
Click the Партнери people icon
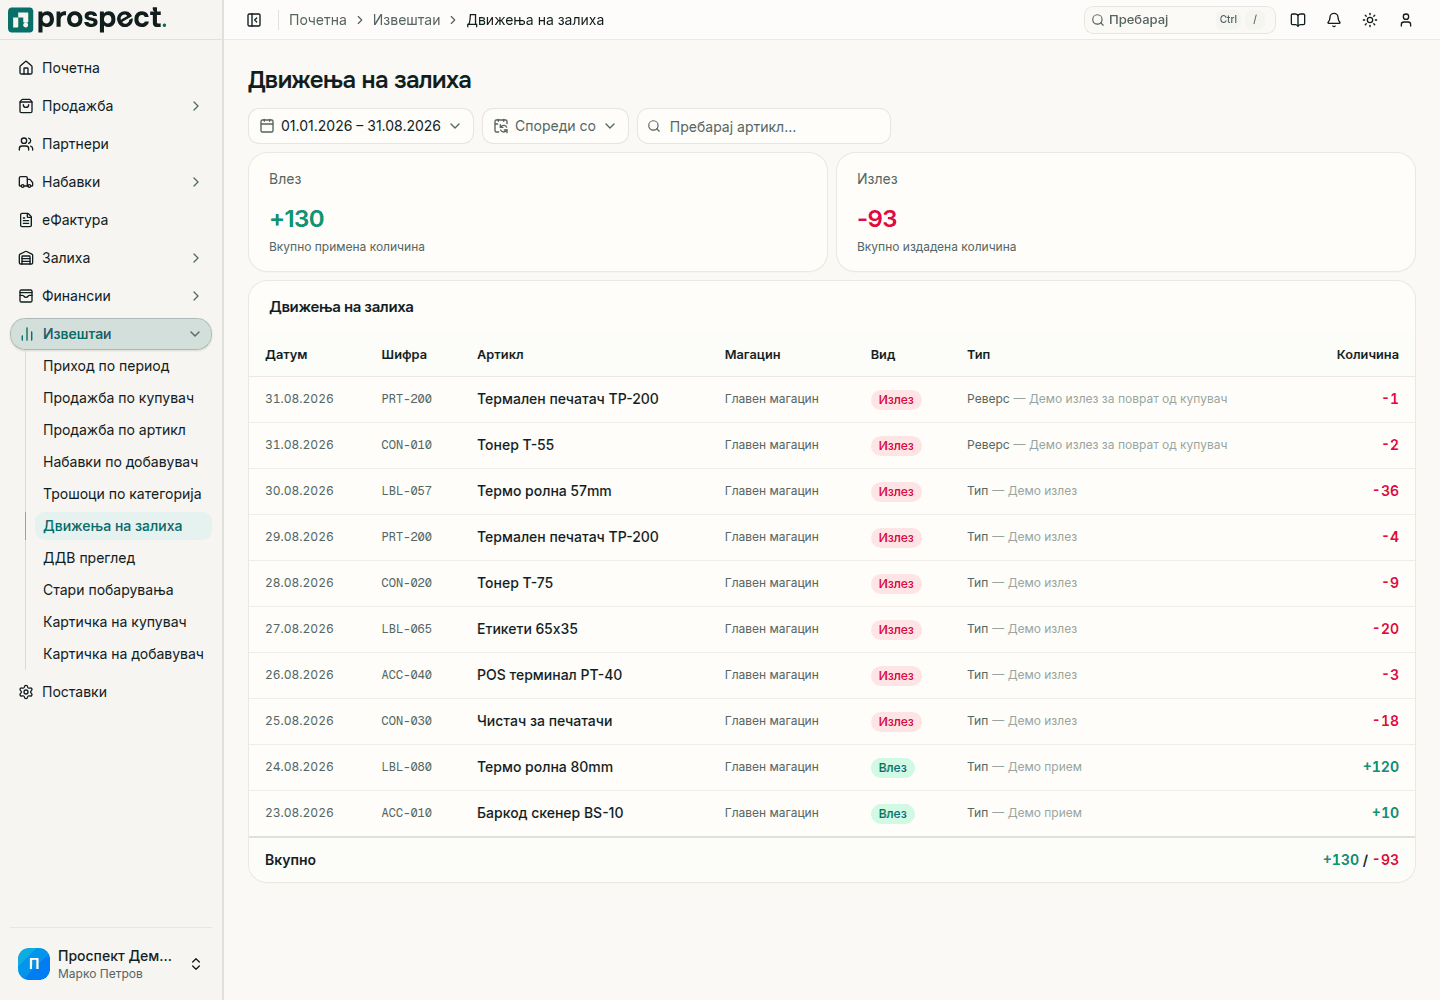[26, 144]
